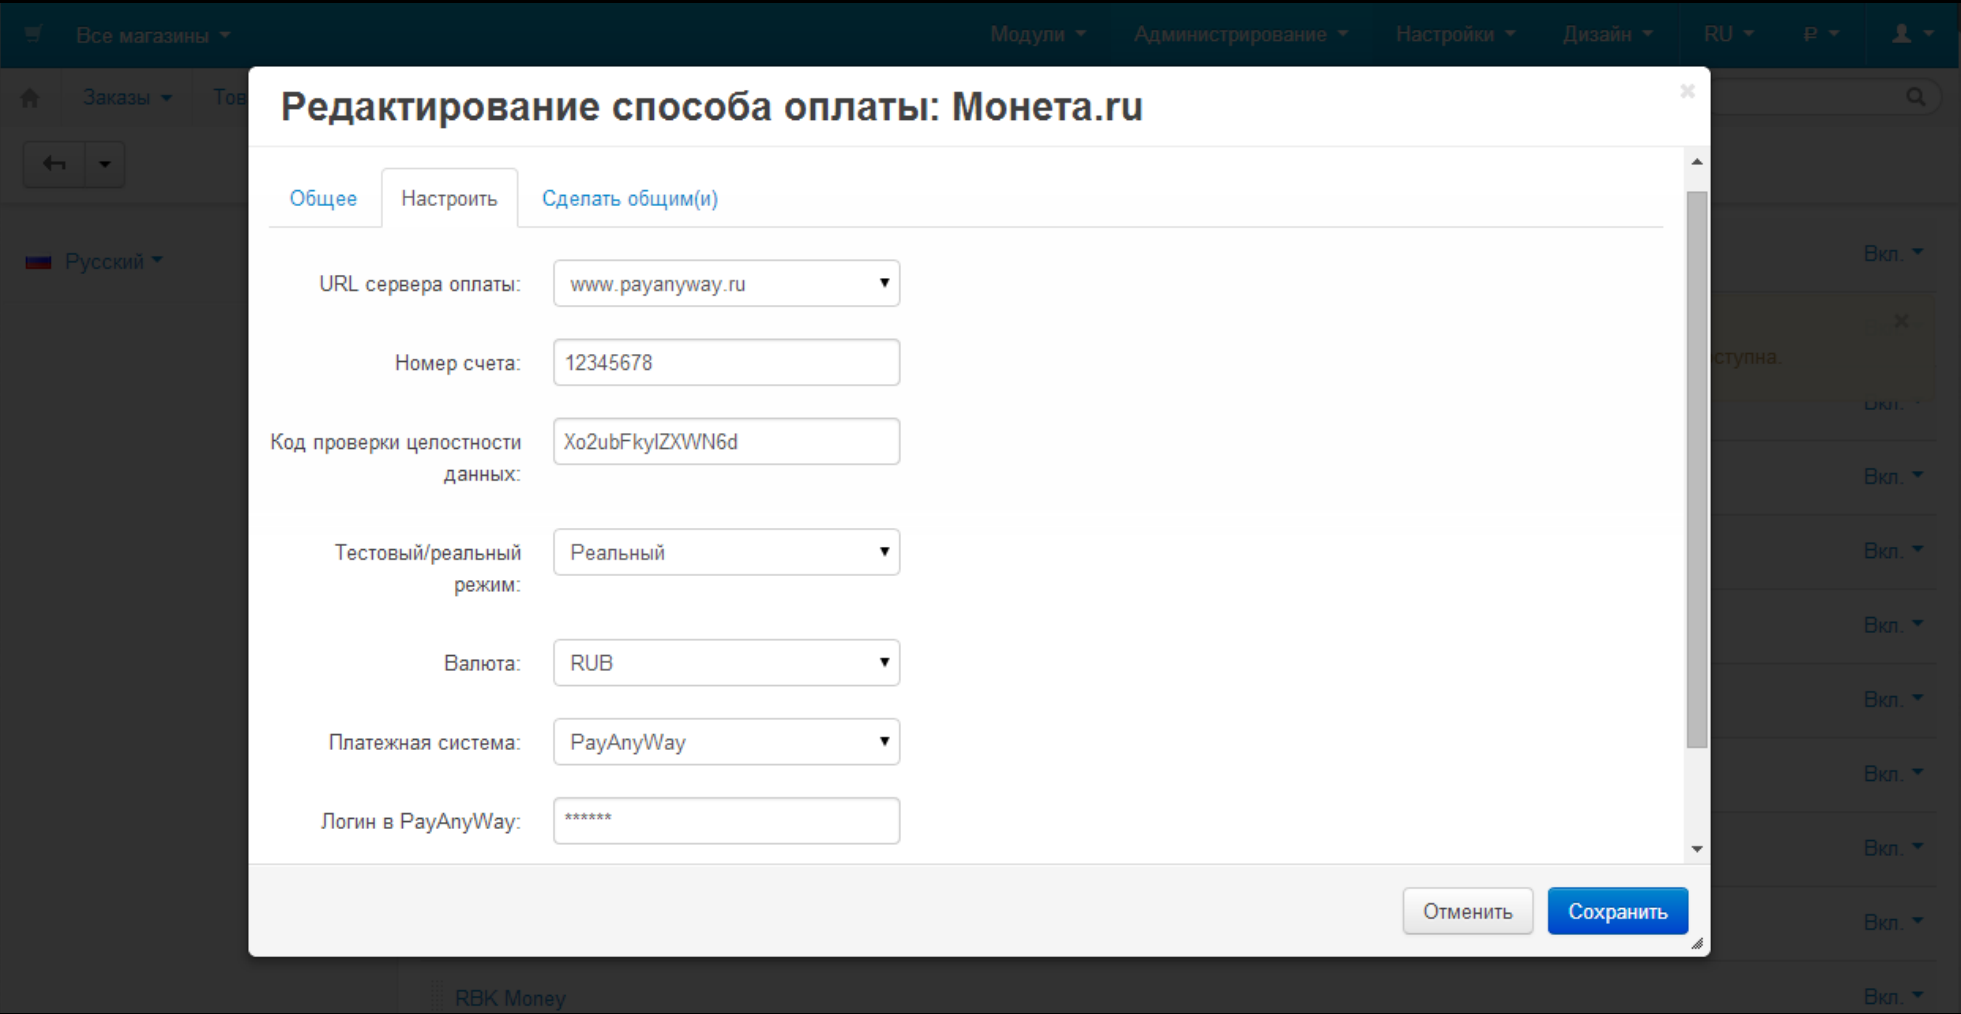Image resolution: width=1961 pixels, height=1014 pixels.
Task: Switch to the Настроить tab
Action: point(449,198)
